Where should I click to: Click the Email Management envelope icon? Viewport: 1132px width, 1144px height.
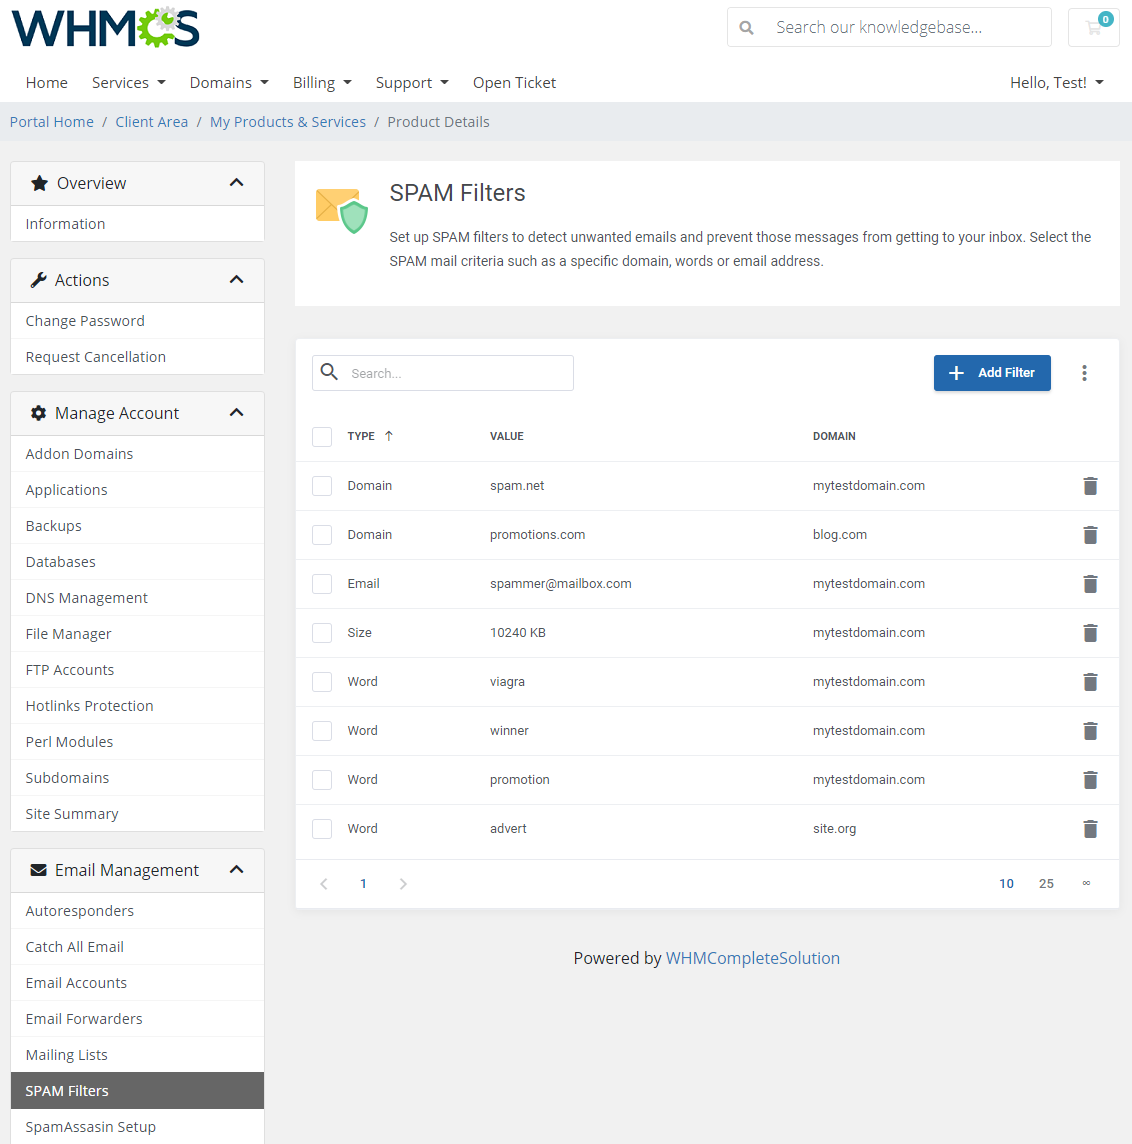39,870
